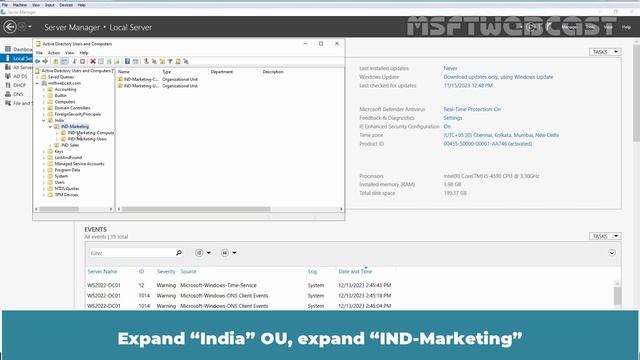Expand the IND-Sales tree node
The width and height of the screenshot is (640, 360).
click(50, 145)
